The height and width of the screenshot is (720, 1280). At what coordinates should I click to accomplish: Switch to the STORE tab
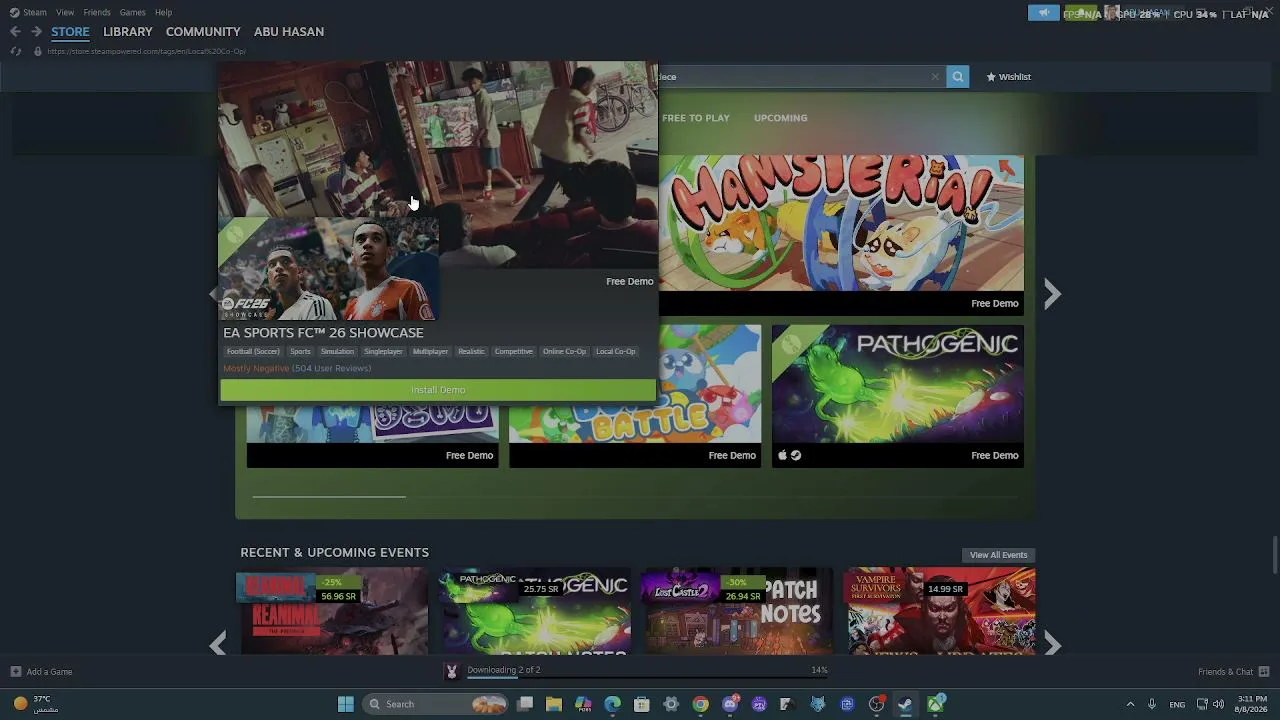coord(70,32)
